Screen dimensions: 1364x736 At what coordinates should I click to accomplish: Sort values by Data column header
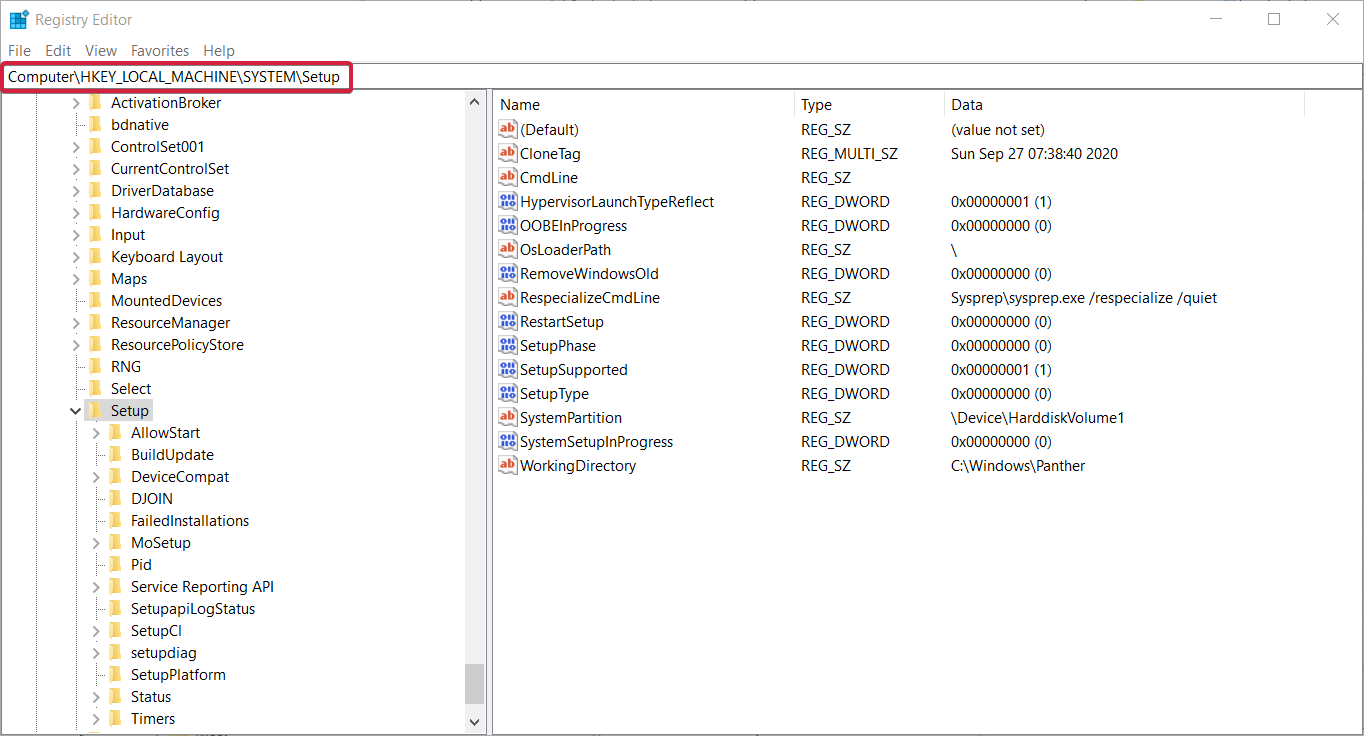pos(1124,105)
